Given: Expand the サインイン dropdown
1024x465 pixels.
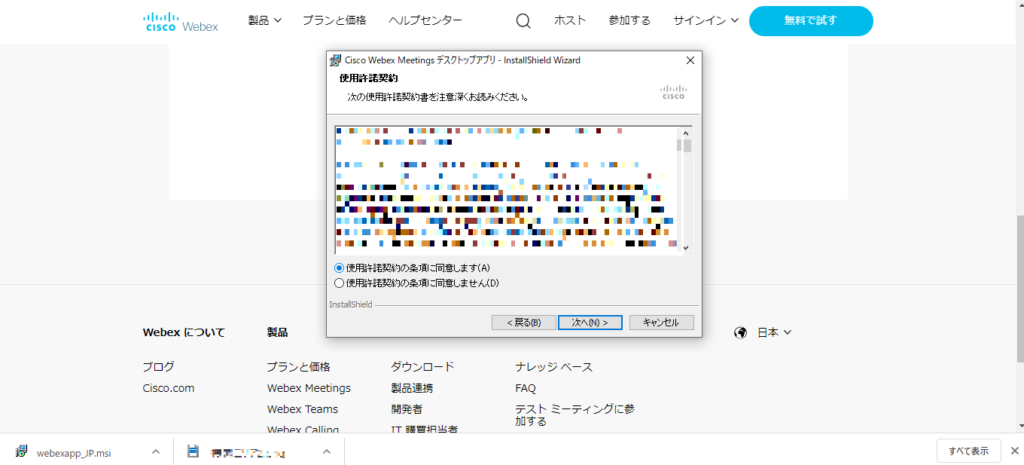Looking at the screenshot, I should coord(706,20).
